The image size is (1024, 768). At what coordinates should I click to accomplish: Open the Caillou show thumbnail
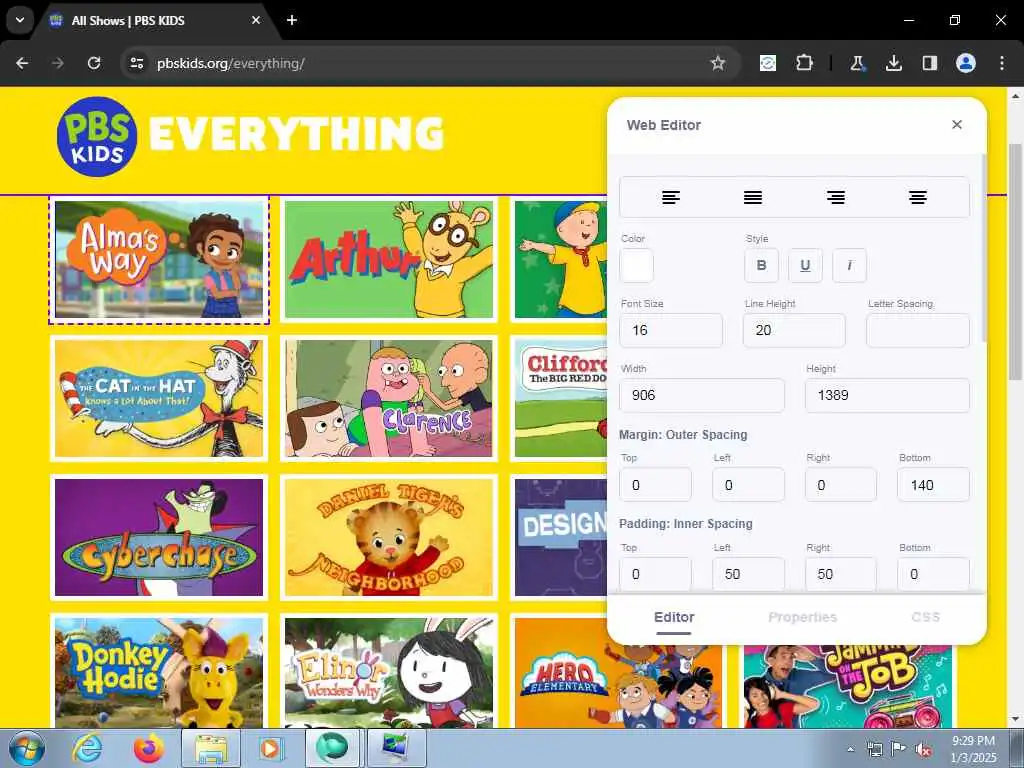coord(560,259)
